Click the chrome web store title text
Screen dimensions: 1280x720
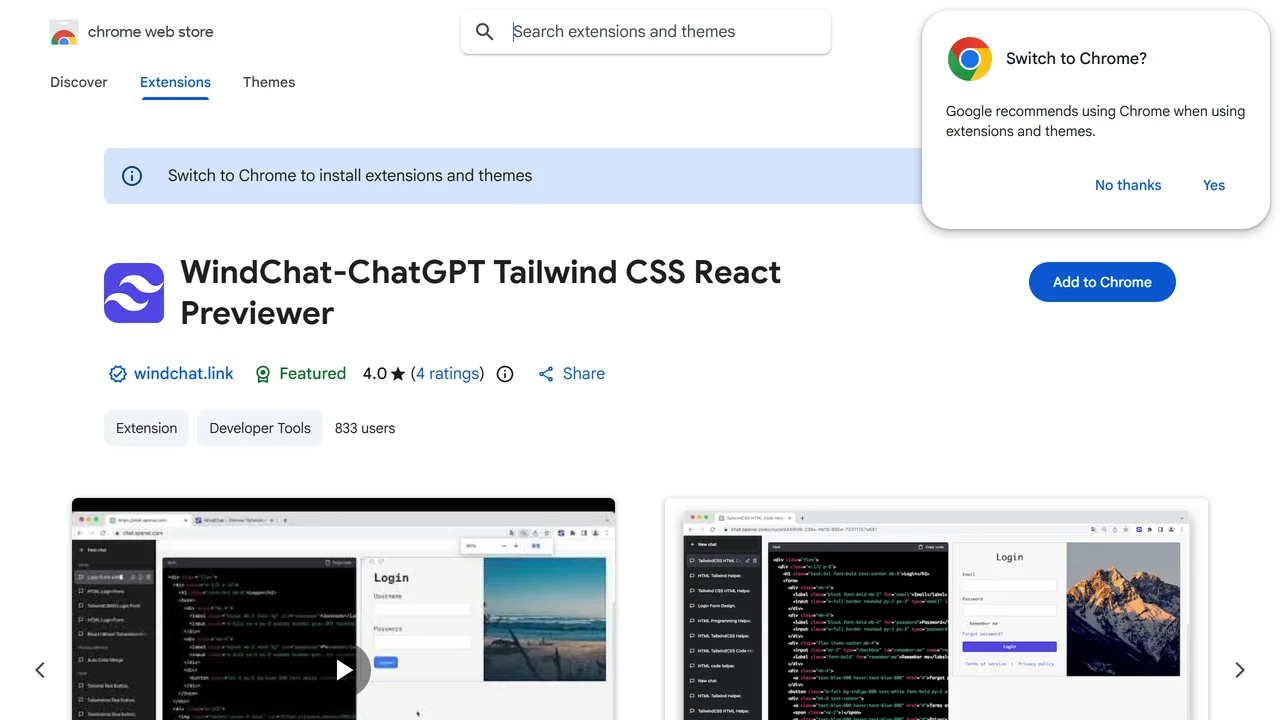click(x=151, y=32)
